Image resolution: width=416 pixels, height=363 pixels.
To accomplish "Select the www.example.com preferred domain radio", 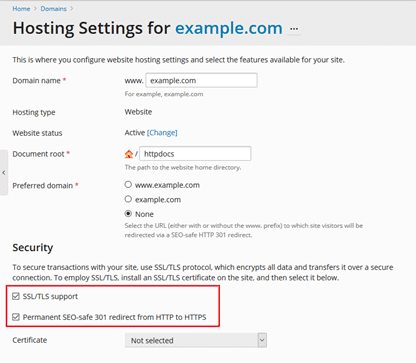I will [128, 184].
